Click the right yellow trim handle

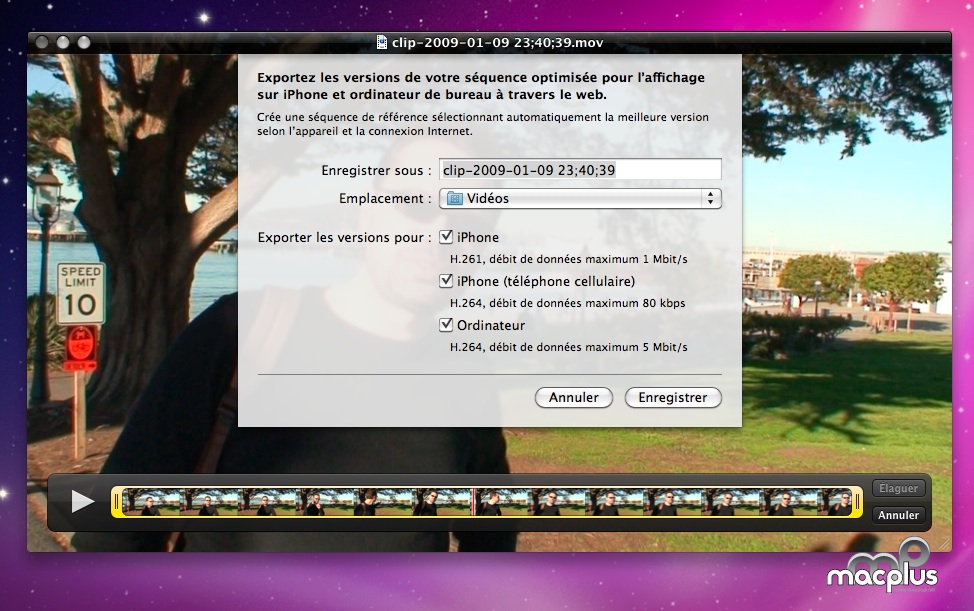click(857, 502)
